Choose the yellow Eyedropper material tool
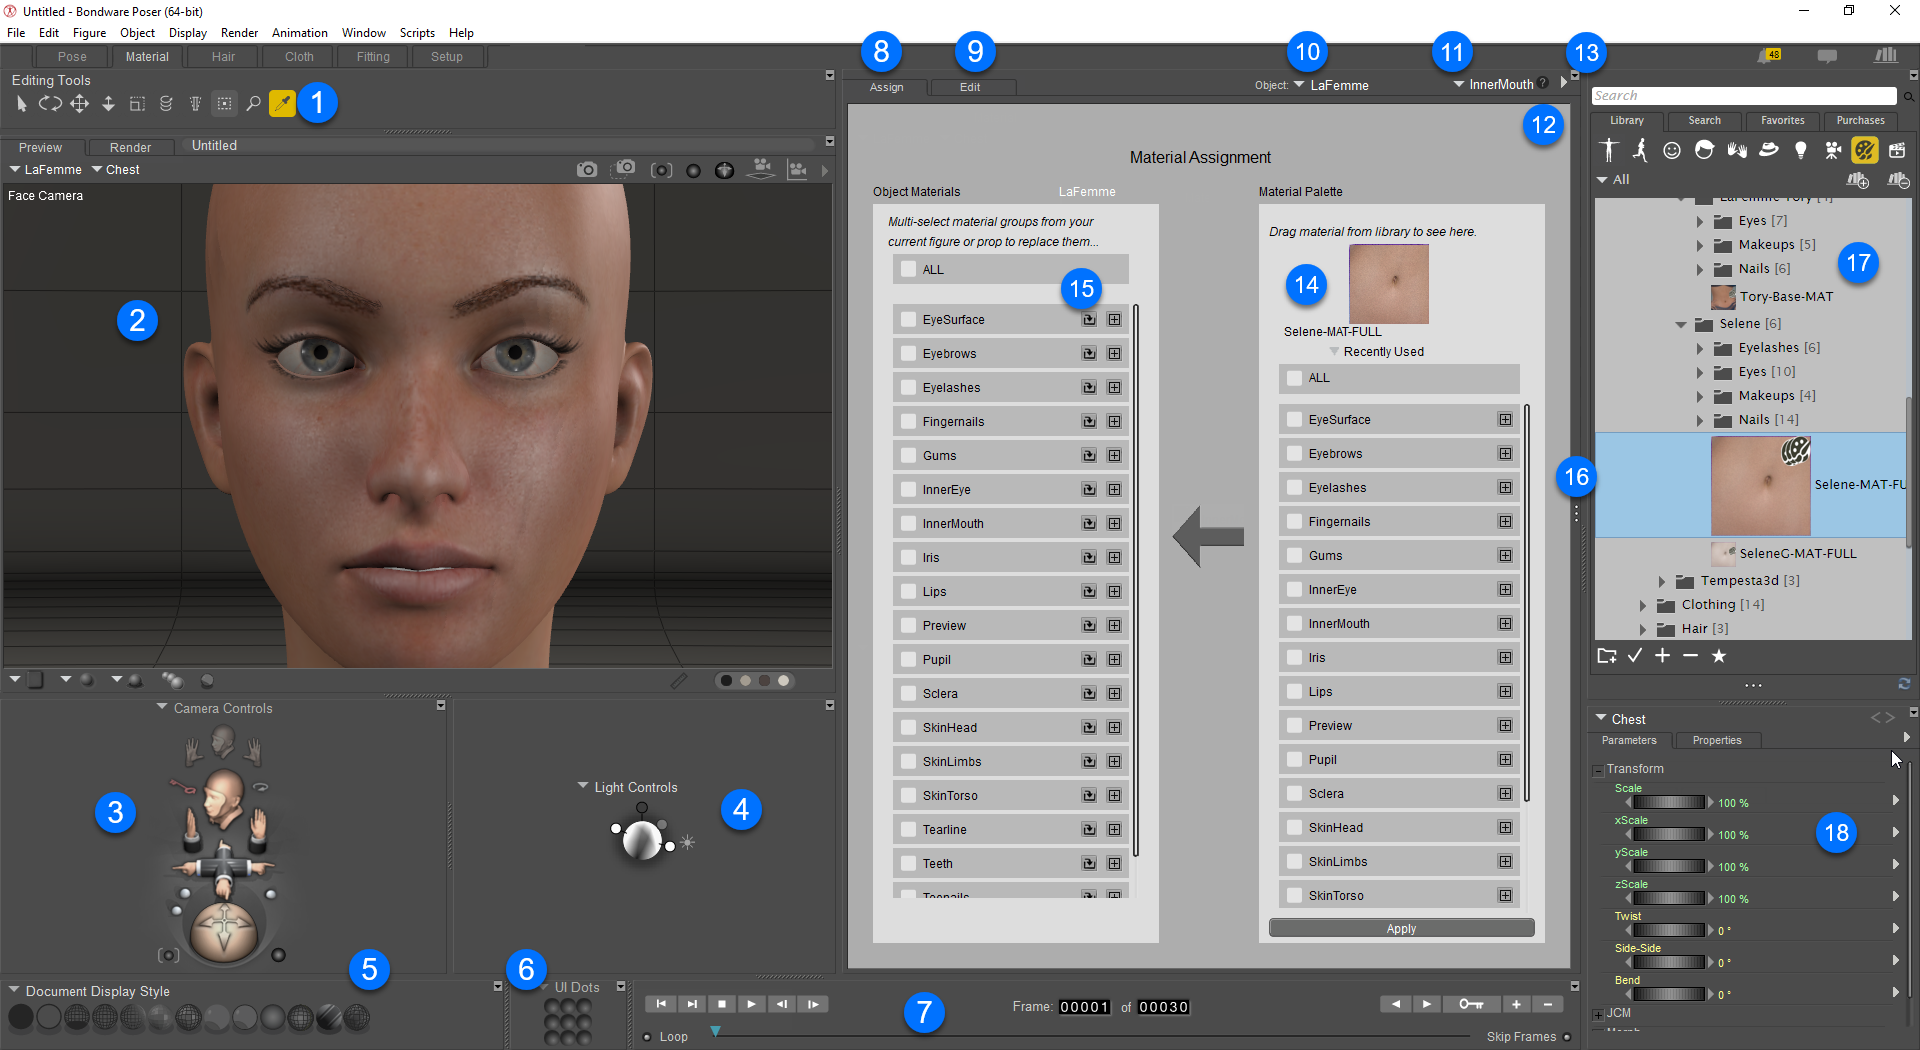Image resolution: width=1920 pixels, height=1050 pixels. 283,103
